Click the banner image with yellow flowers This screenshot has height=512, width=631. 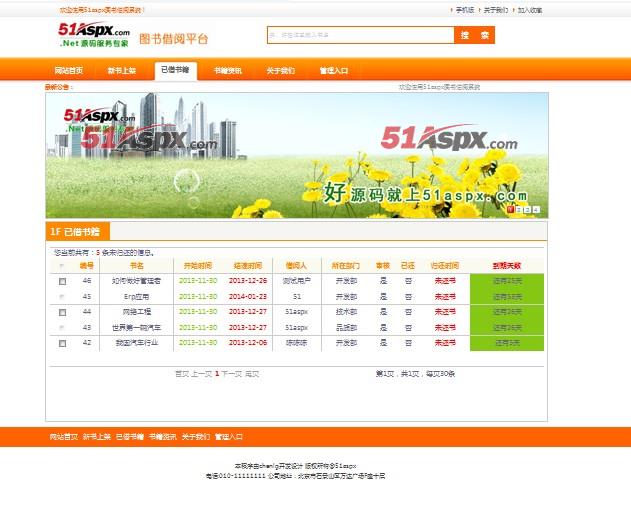pos(297,155)
